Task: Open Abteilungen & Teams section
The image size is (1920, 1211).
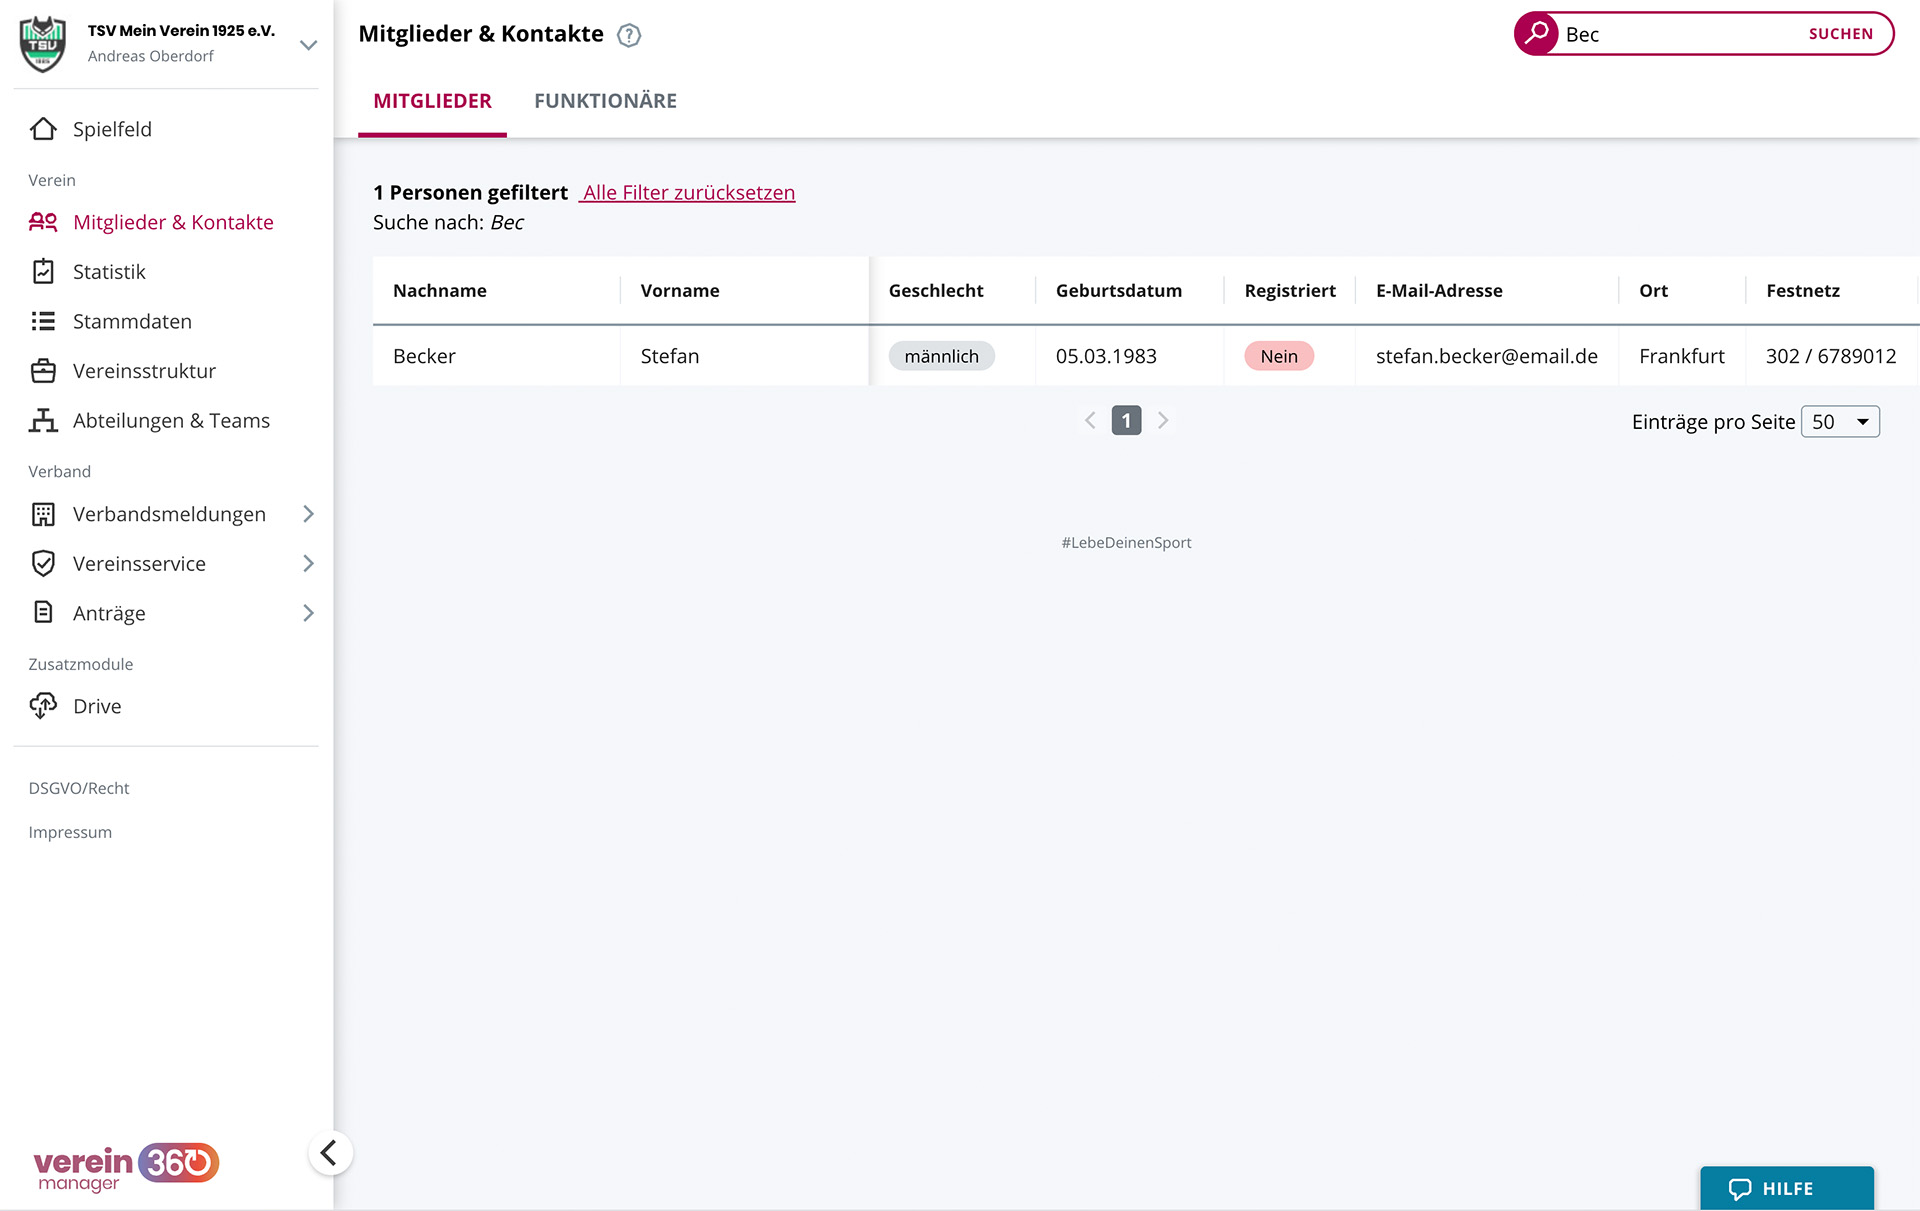Action: point(170,421)
